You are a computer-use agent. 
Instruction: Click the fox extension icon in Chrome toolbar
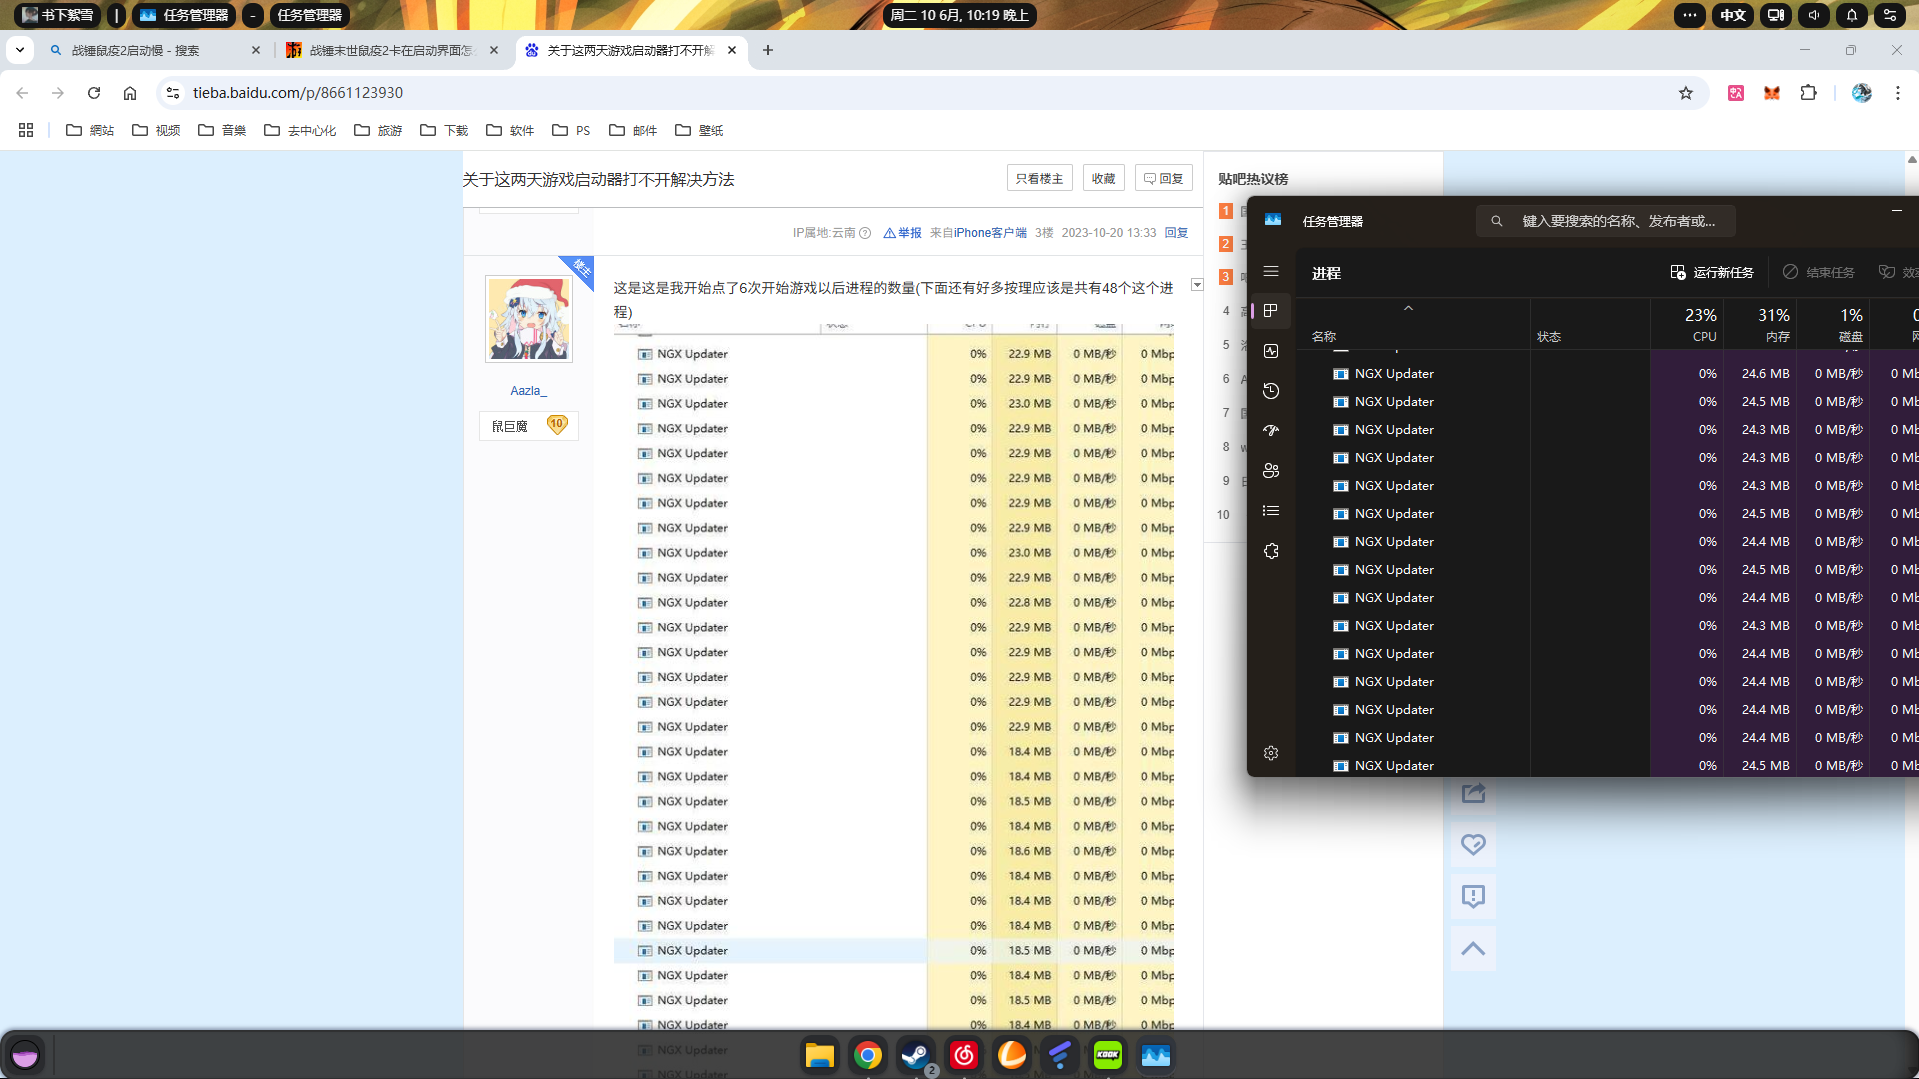[1772, 93]
